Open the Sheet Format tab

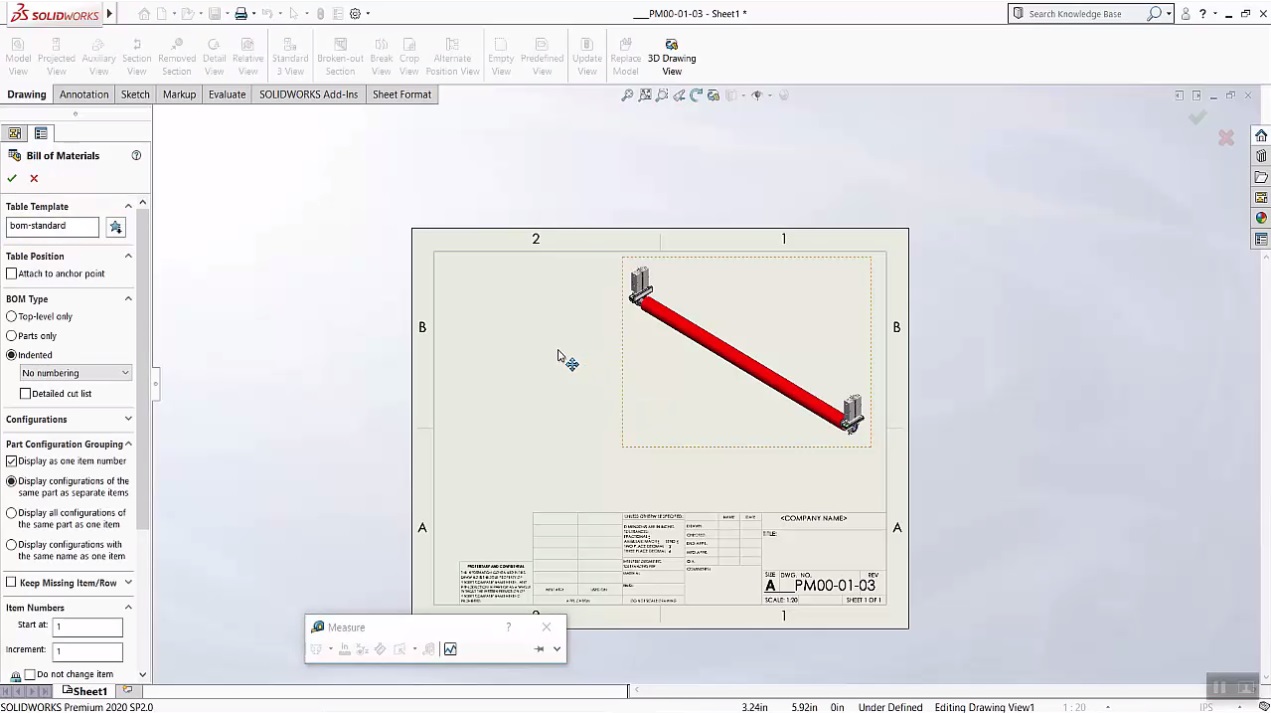(x=402, y=95)
